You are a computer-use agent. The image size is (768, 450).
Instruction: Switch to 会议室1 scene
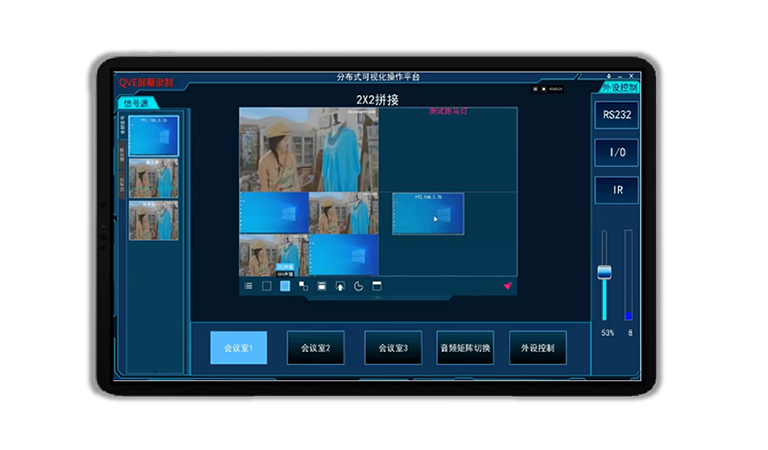tap(238, 348)
